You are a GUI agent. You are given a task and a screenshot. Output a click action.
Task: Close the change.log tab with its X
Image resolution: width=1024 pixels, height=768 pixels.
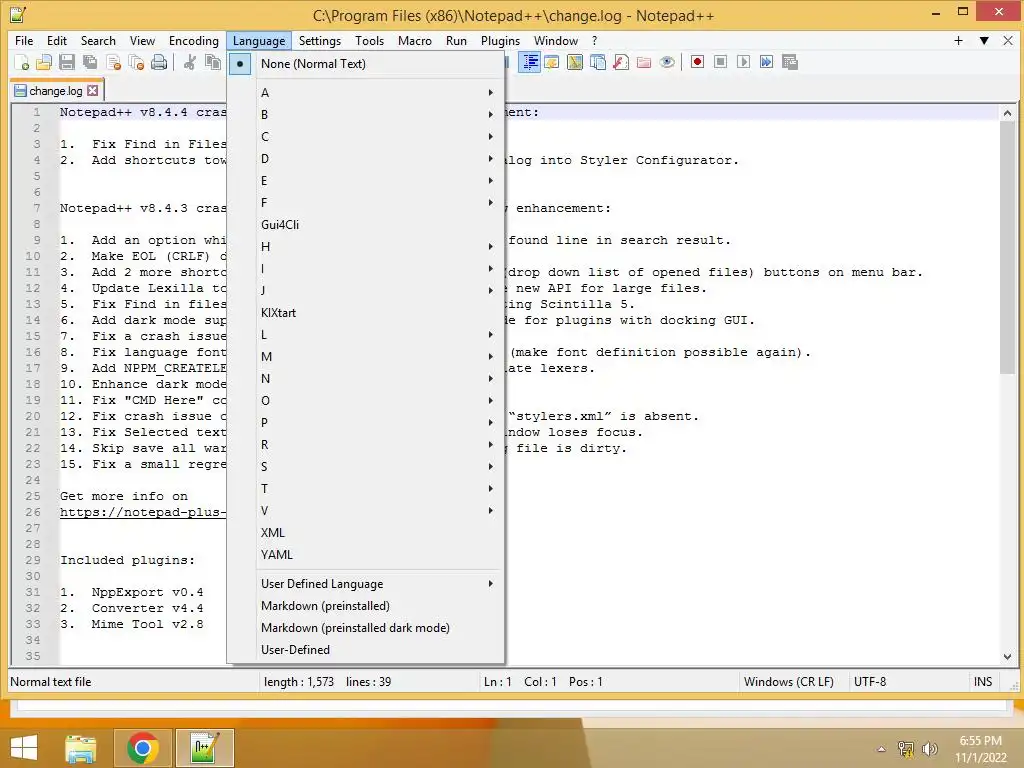pyautogui.click(x=93, y=91)
